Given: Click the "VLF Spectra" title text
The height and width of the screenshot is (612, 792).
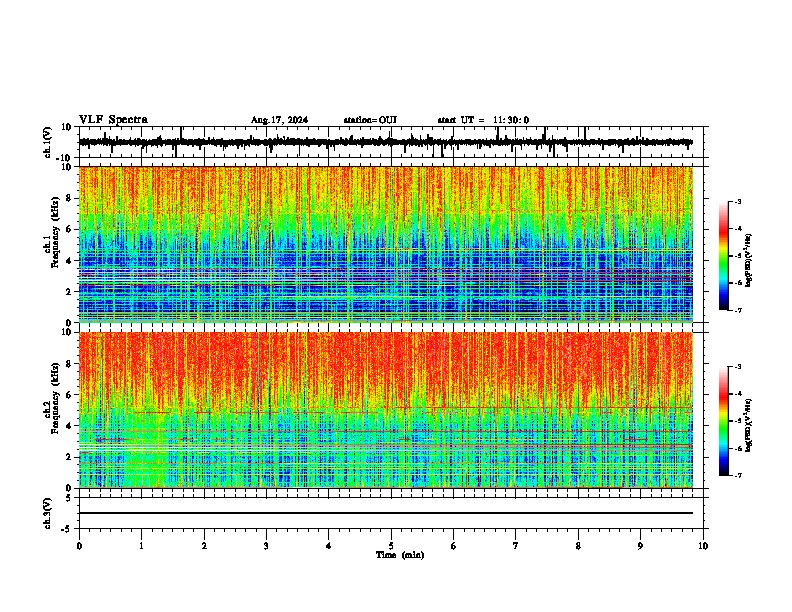Looking at the screenshot, I should 113,120.
